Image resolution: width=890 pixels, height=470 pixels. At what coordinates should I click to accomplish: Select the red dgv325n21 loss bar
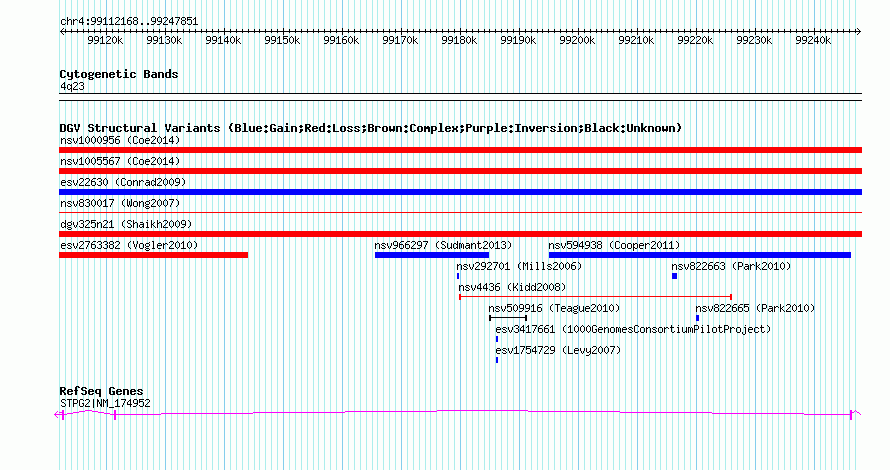[x=460, y=234]
